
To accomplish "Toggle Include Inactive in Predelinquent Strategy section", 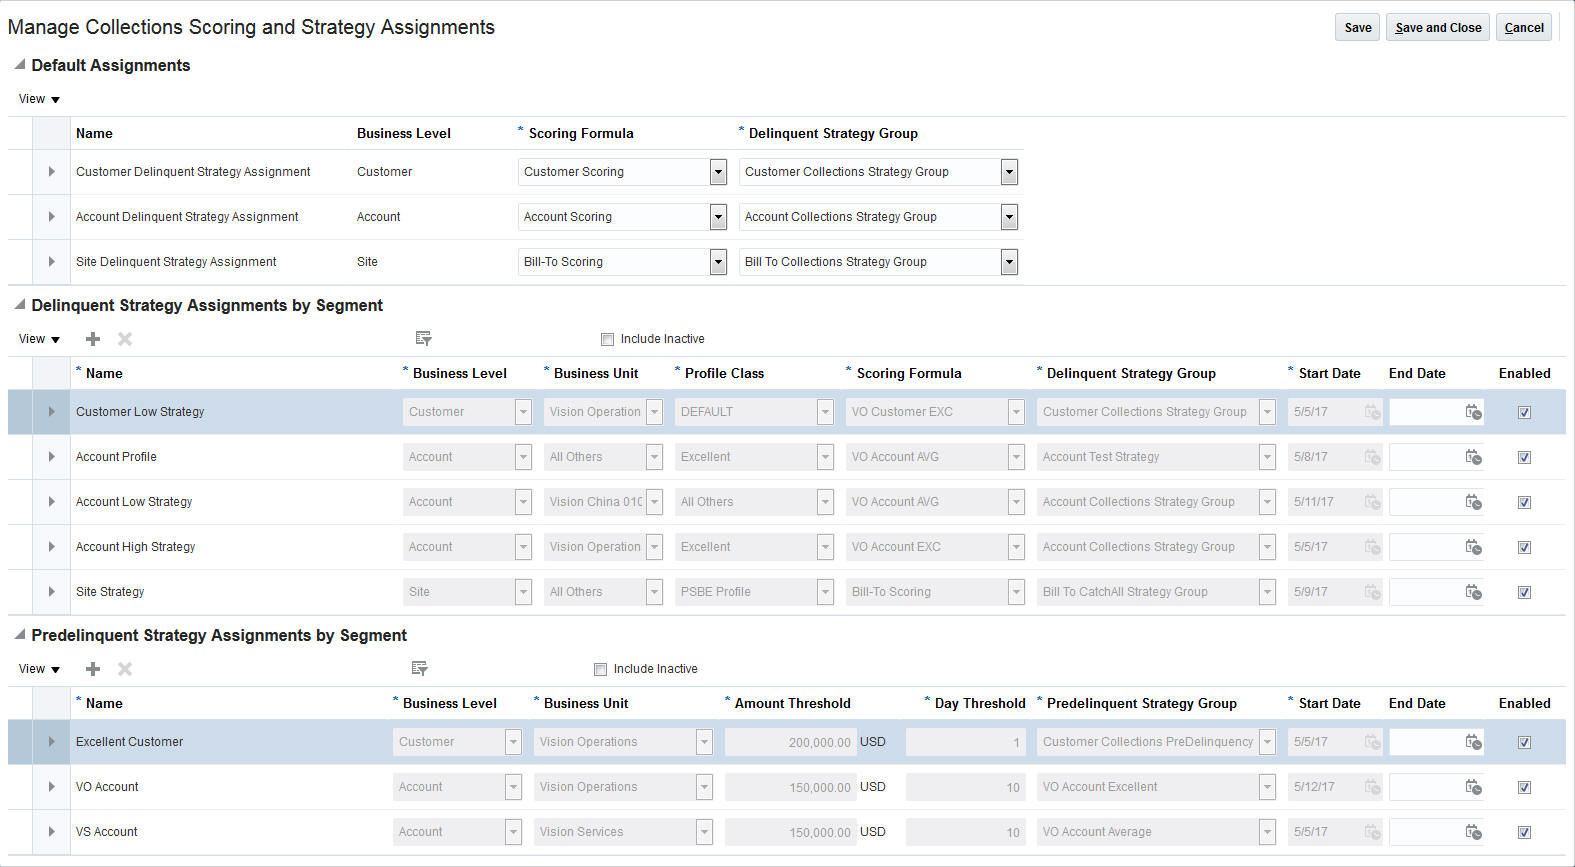I will click(600, 670).
